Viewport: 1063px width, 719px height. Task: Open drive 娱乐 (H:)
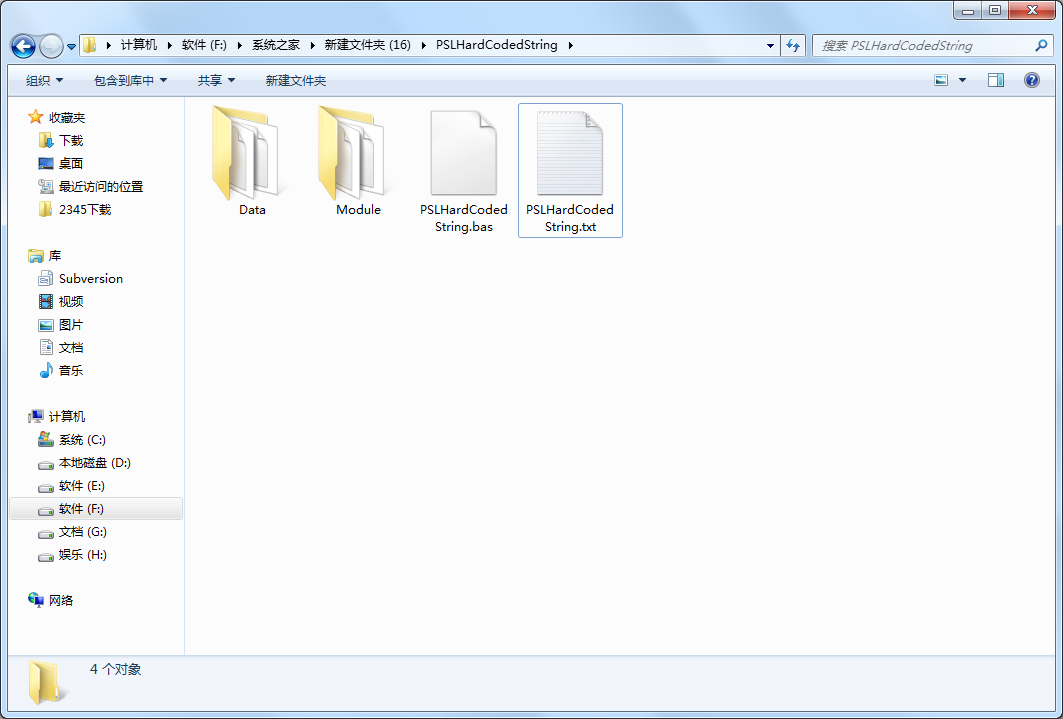[x=82, y=555]
